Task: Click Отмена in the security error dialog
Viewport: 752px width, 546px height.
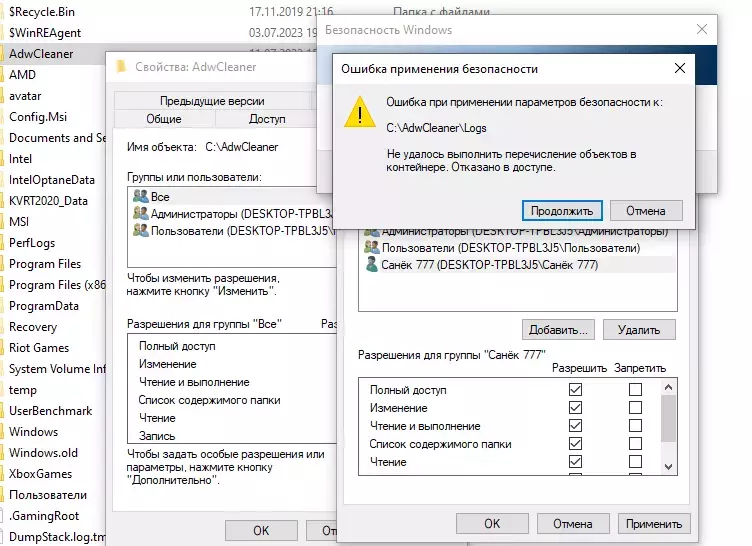Action: tap(646, 211)
